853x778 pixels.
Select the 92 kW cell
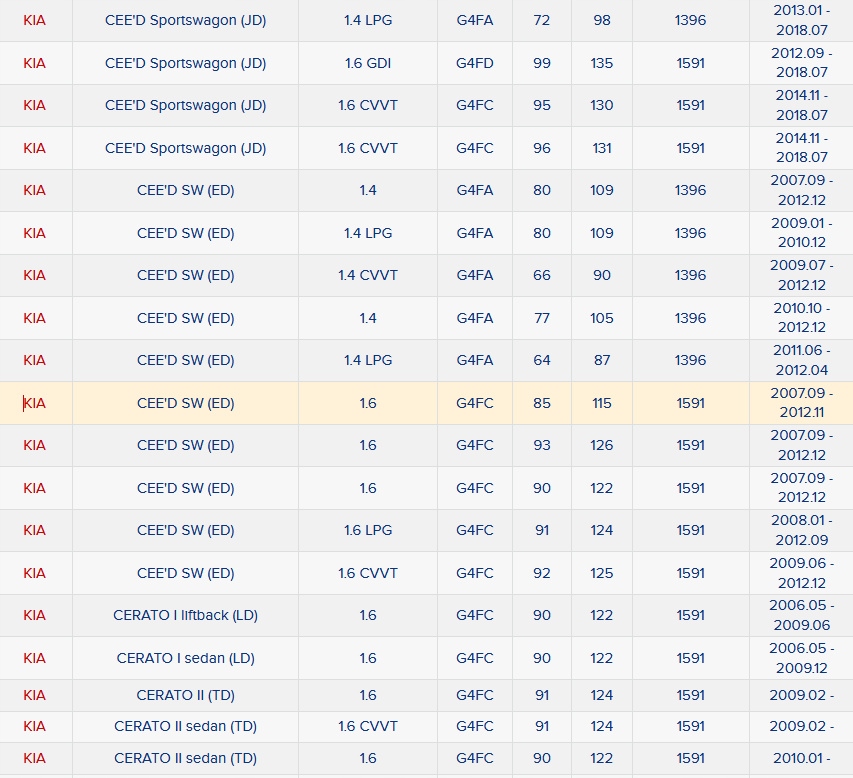pos(542,573)
